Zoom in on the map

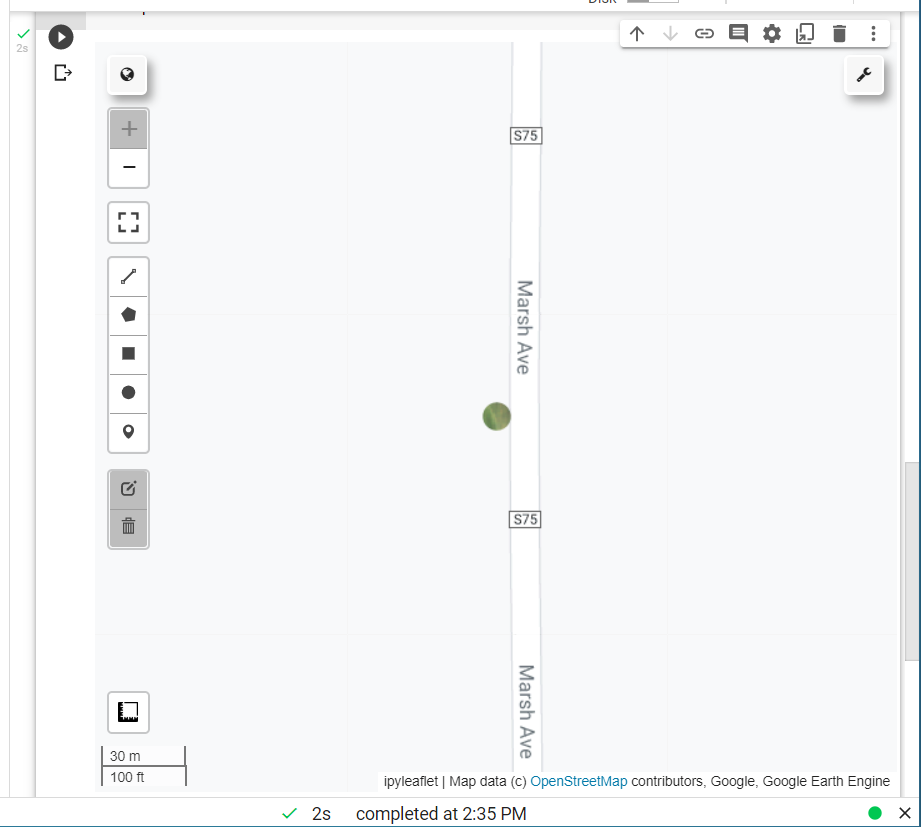point(129,129)
